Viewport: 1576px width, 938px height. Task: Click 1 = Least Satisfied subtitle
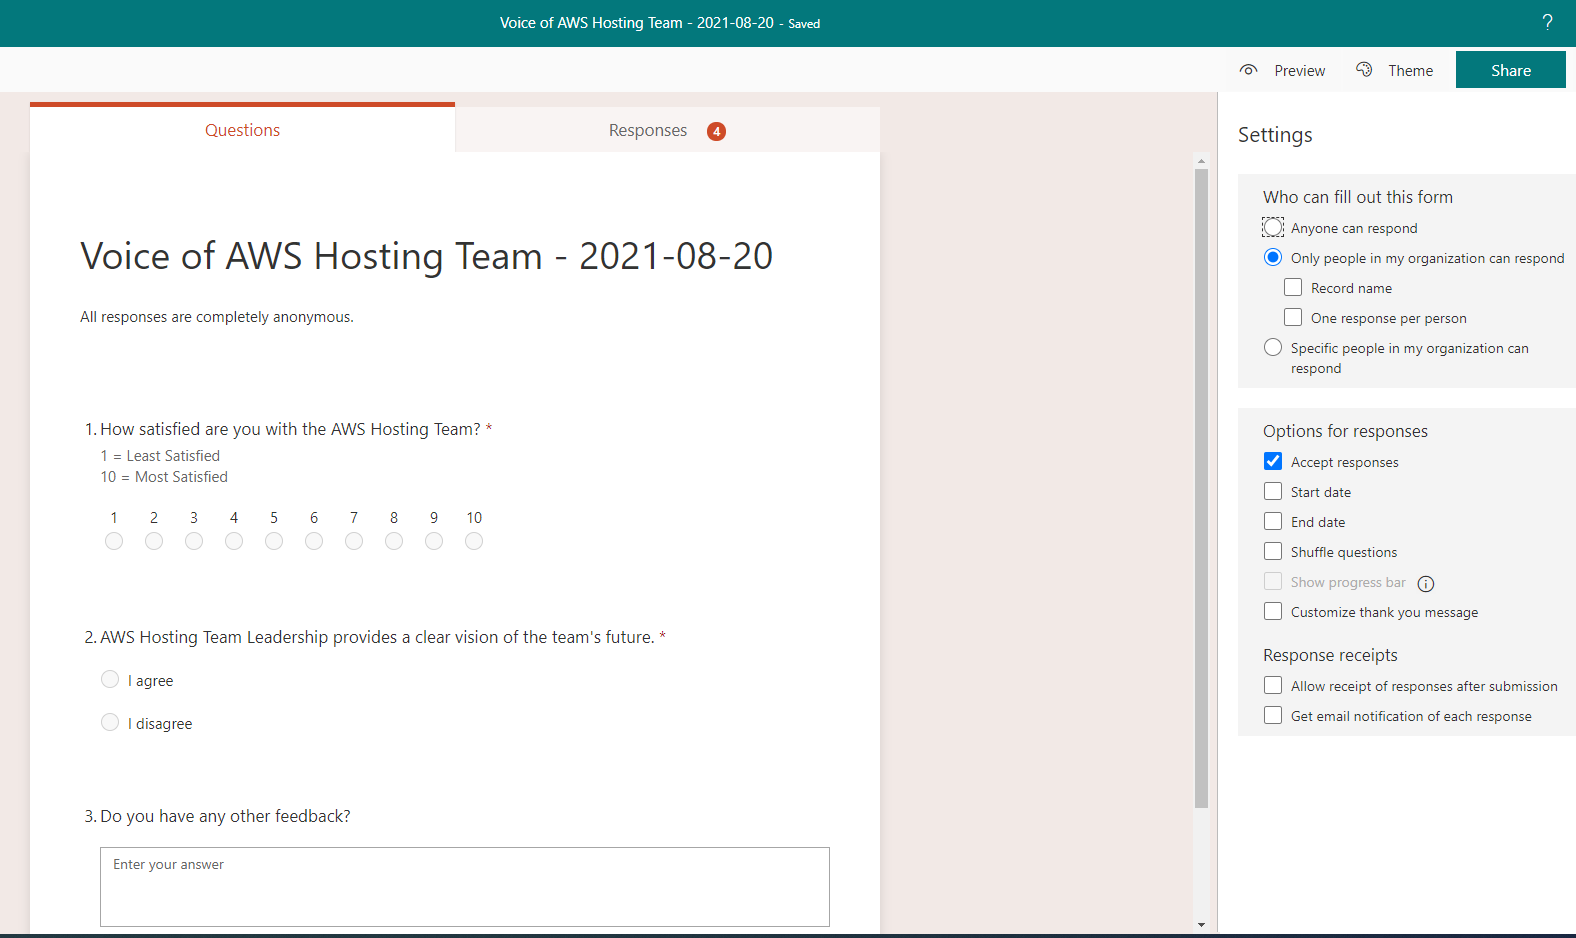[x=160, y=456]
